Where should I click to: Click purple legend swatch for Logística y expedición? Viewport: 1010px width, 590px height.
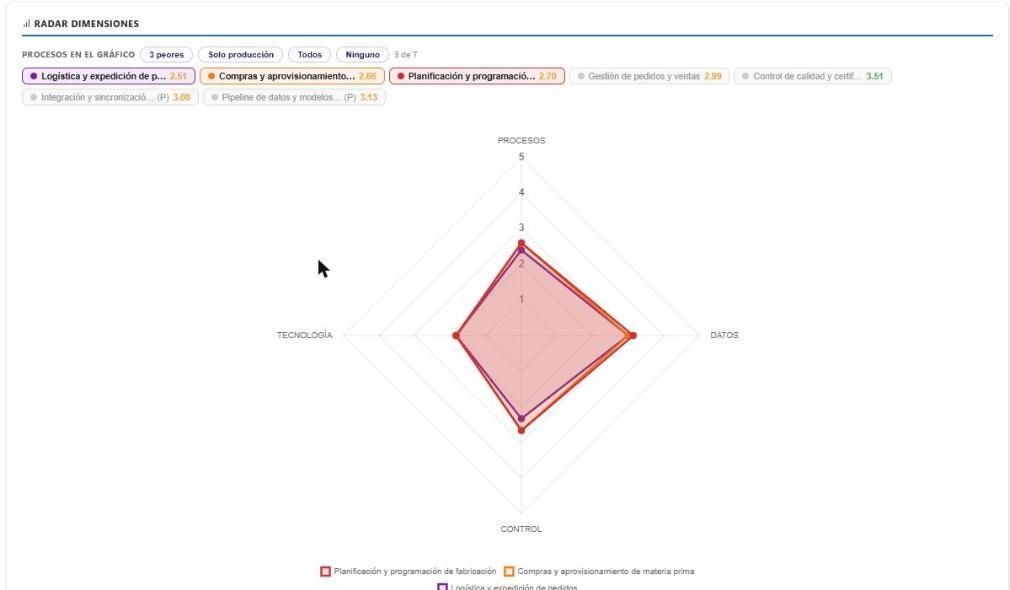coord(442,587)
